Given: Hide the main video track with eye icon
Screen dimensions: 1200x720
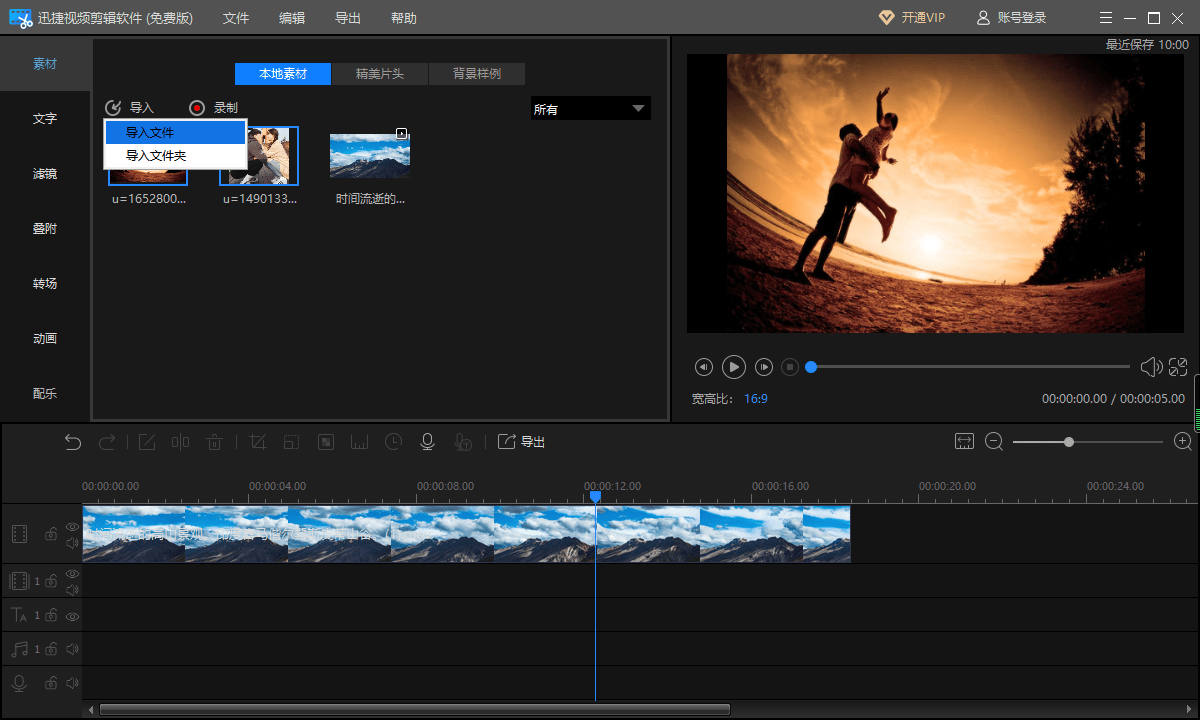Looking at the screenshot, I should click(x=72, y=526).
